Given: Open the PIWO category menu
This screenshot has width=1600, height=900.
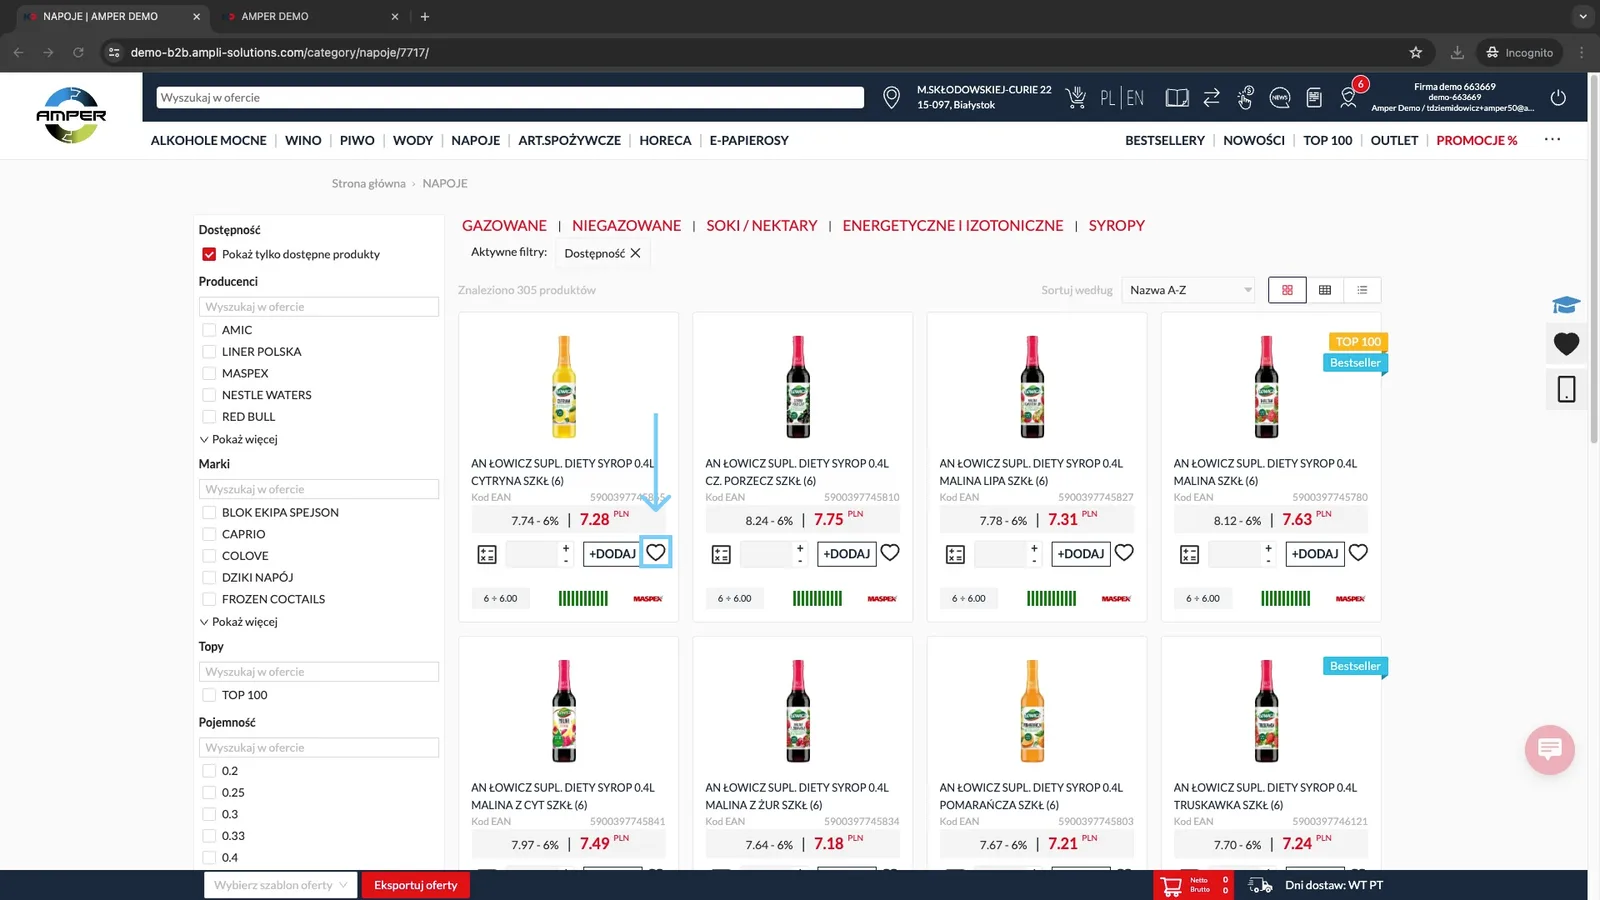Looking at the screenshot, I should [x=357, y=140].
